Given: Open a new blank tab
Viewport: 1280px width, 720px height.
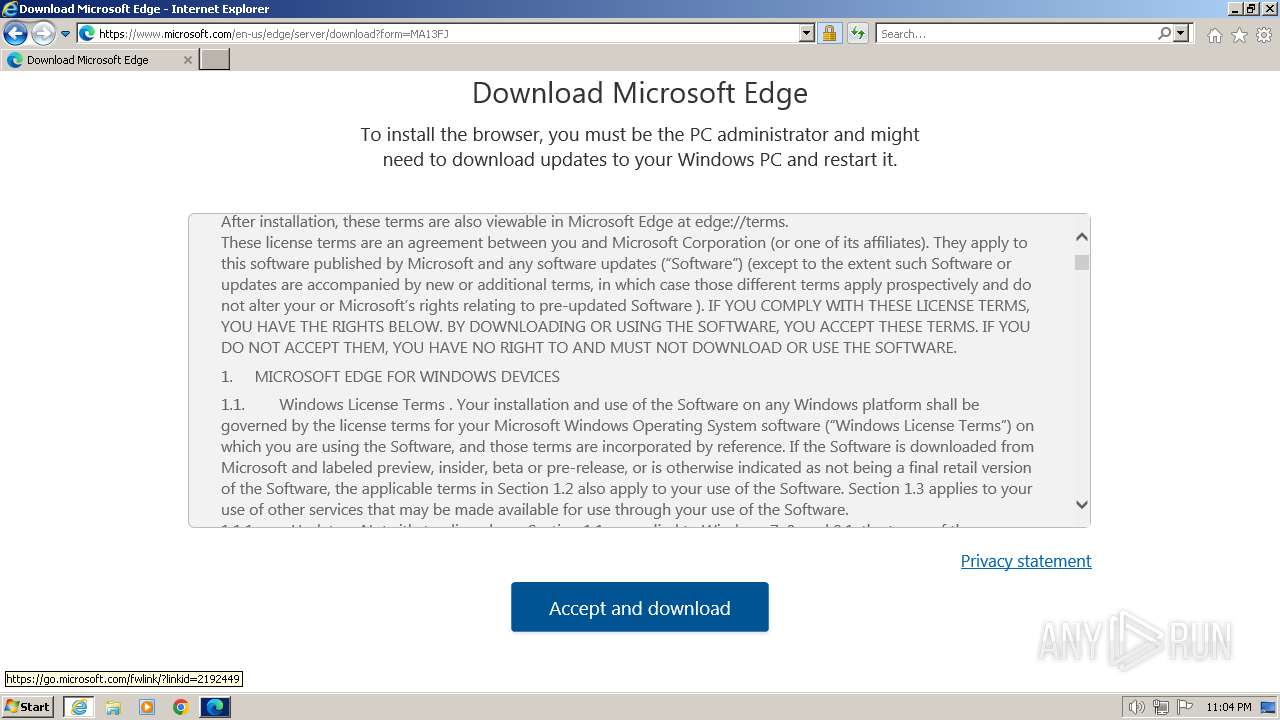Looking at the screenshot, I should coord(215,60).
